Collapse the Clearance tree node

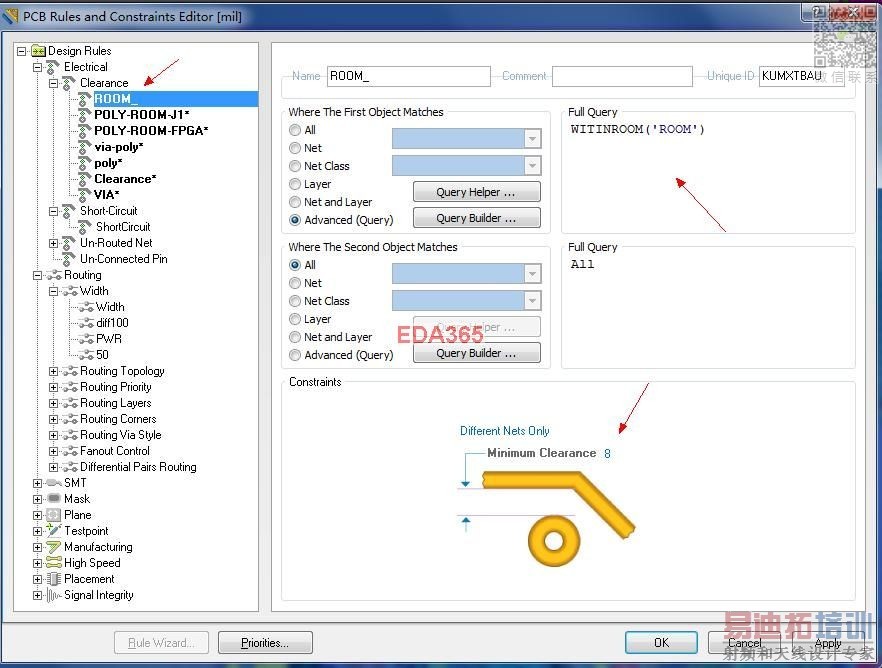coord(53,83)
